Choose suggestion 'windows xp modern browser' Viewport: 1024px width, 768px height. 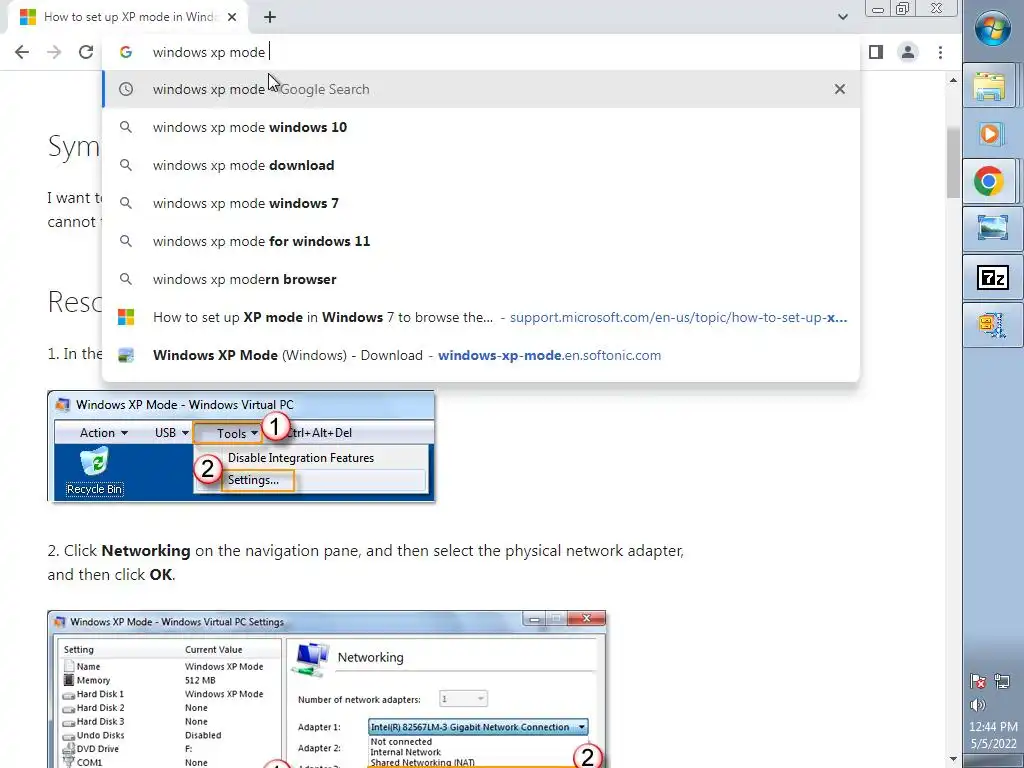click(481, 279)
